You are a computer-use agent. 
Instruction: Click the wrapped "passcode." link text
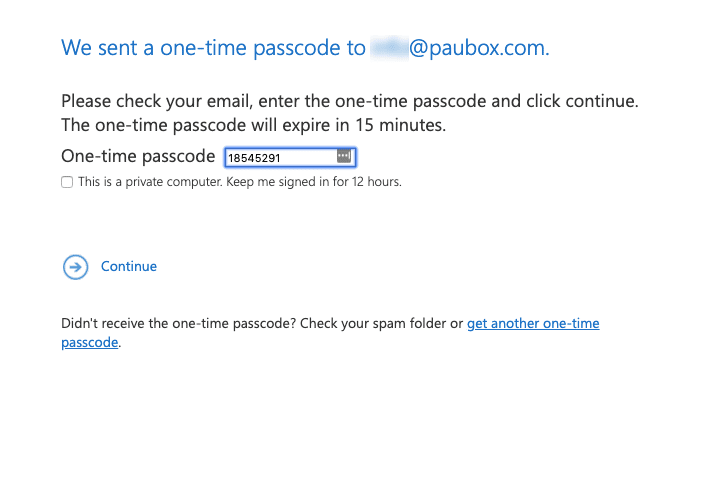point(90,342)
